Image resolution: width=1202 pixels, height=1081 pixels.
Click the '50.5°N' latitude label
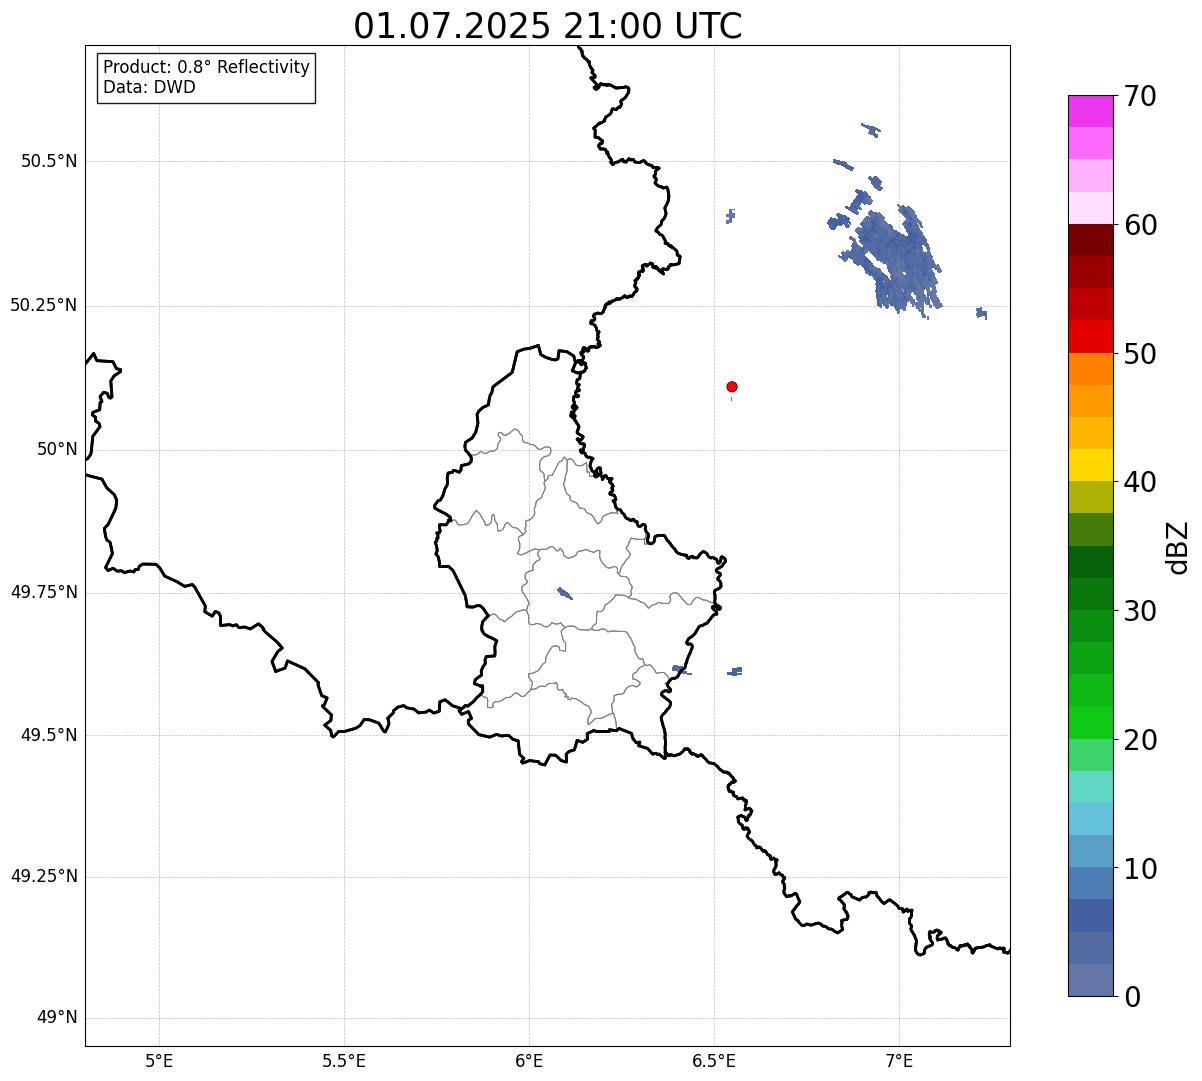coord(49,161)
